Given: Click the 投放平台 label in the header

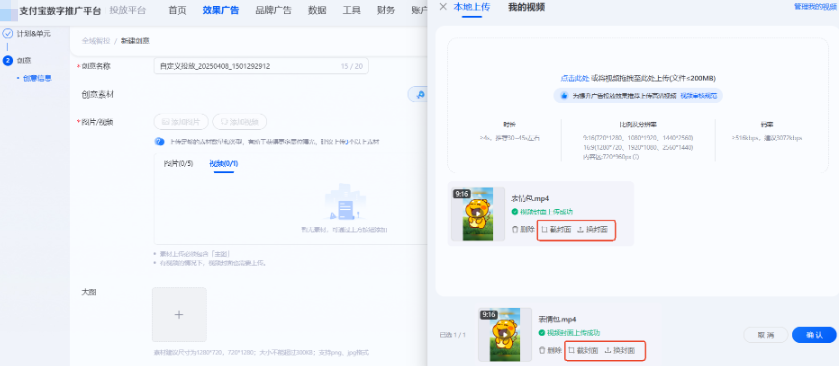Looking at the screenshot, I should coord(127,10).
